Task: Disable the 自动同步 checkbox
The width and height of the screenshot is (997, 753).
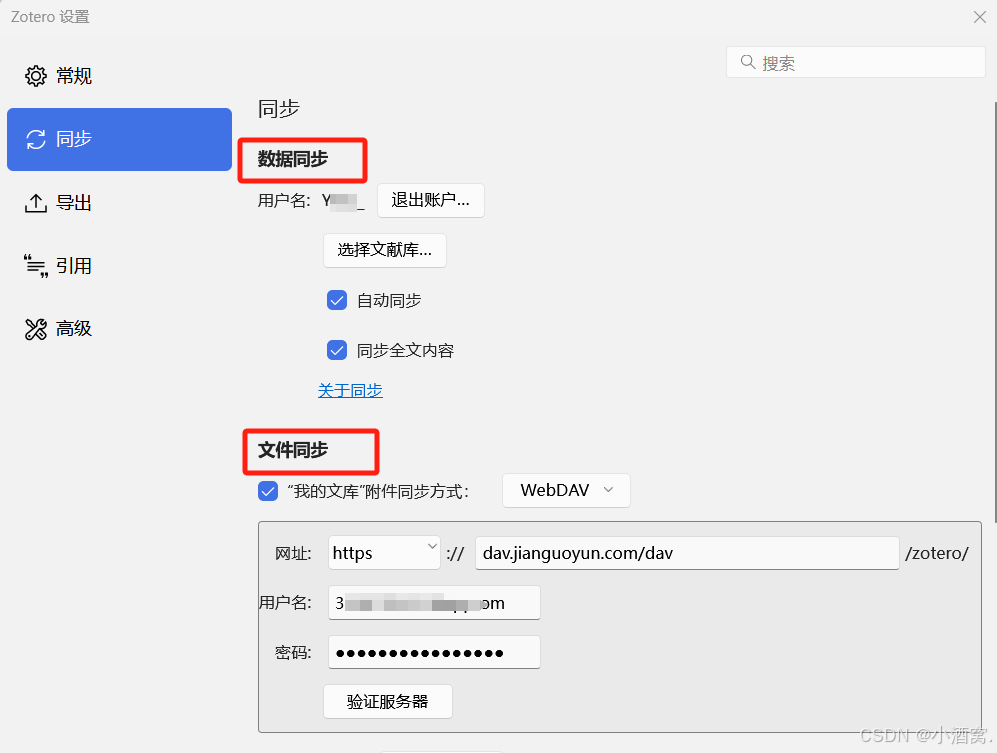Action: click(x=337, y=300)
